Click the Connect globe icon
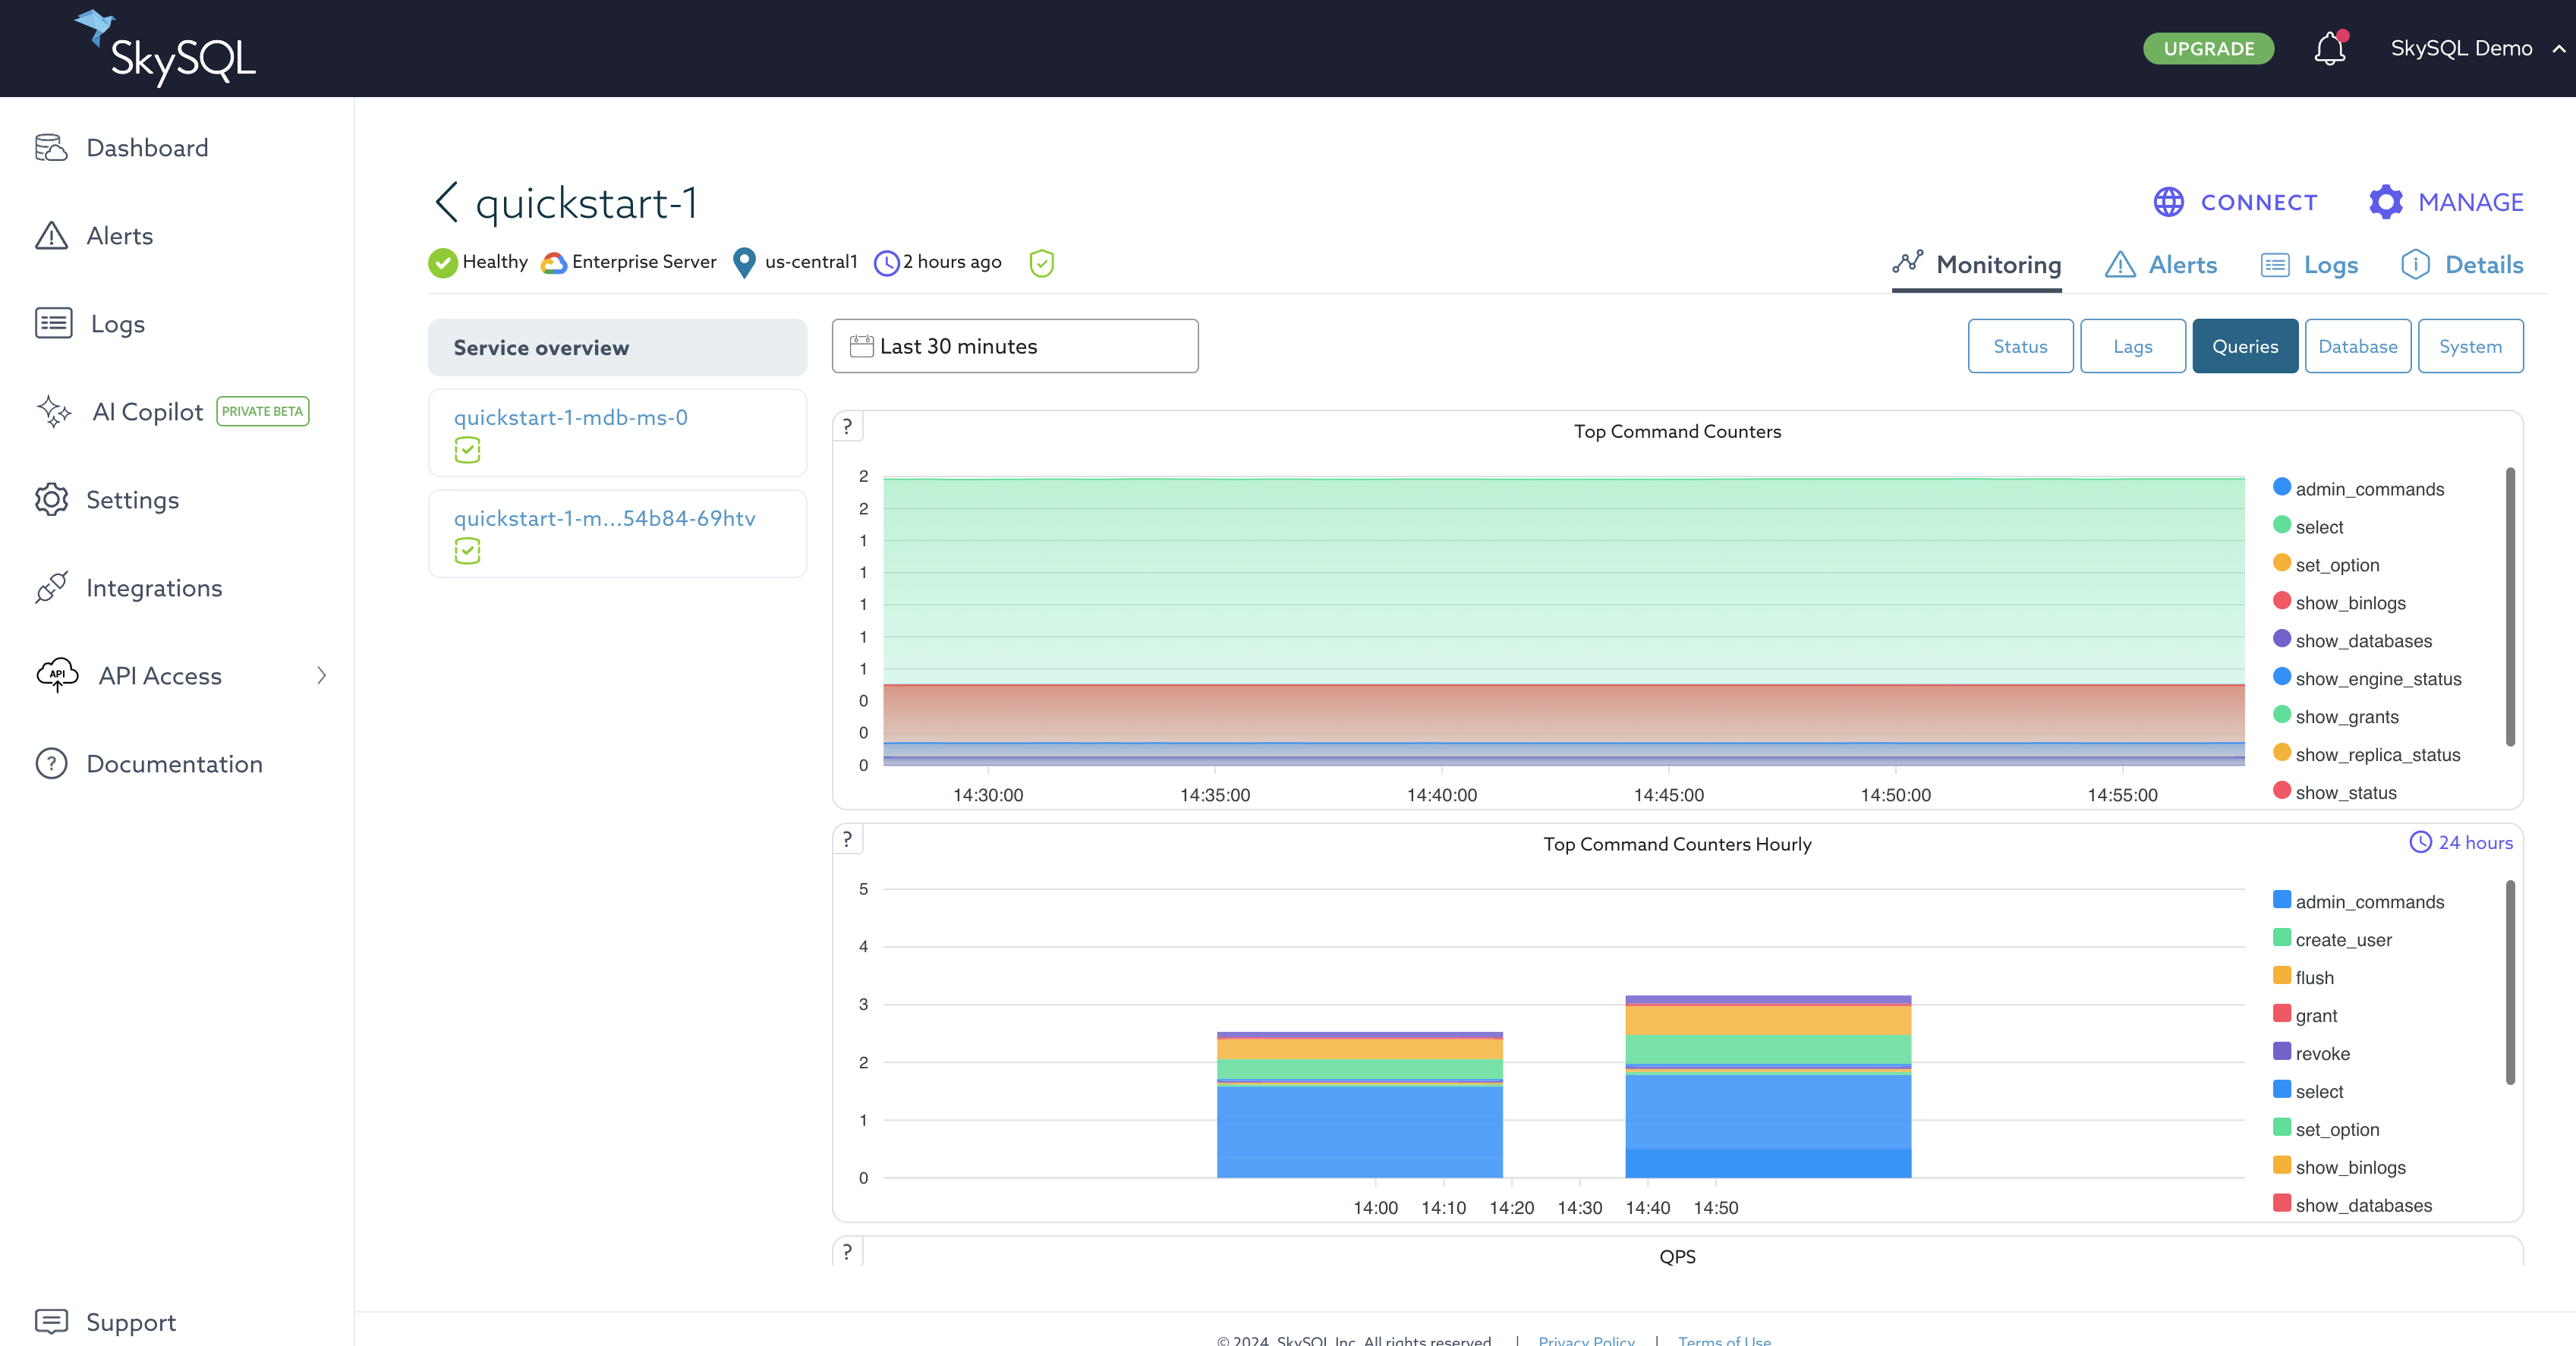Viewport: 2576px width, 1346px height. coord(2168,202)
